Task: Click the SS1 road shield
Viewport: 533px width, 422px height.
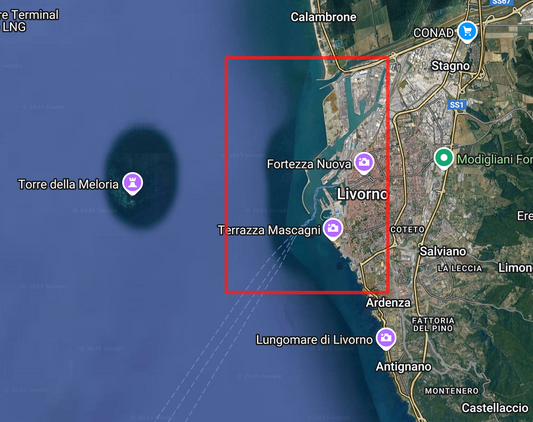Action: pyautogui.click(x=456, y=105)
